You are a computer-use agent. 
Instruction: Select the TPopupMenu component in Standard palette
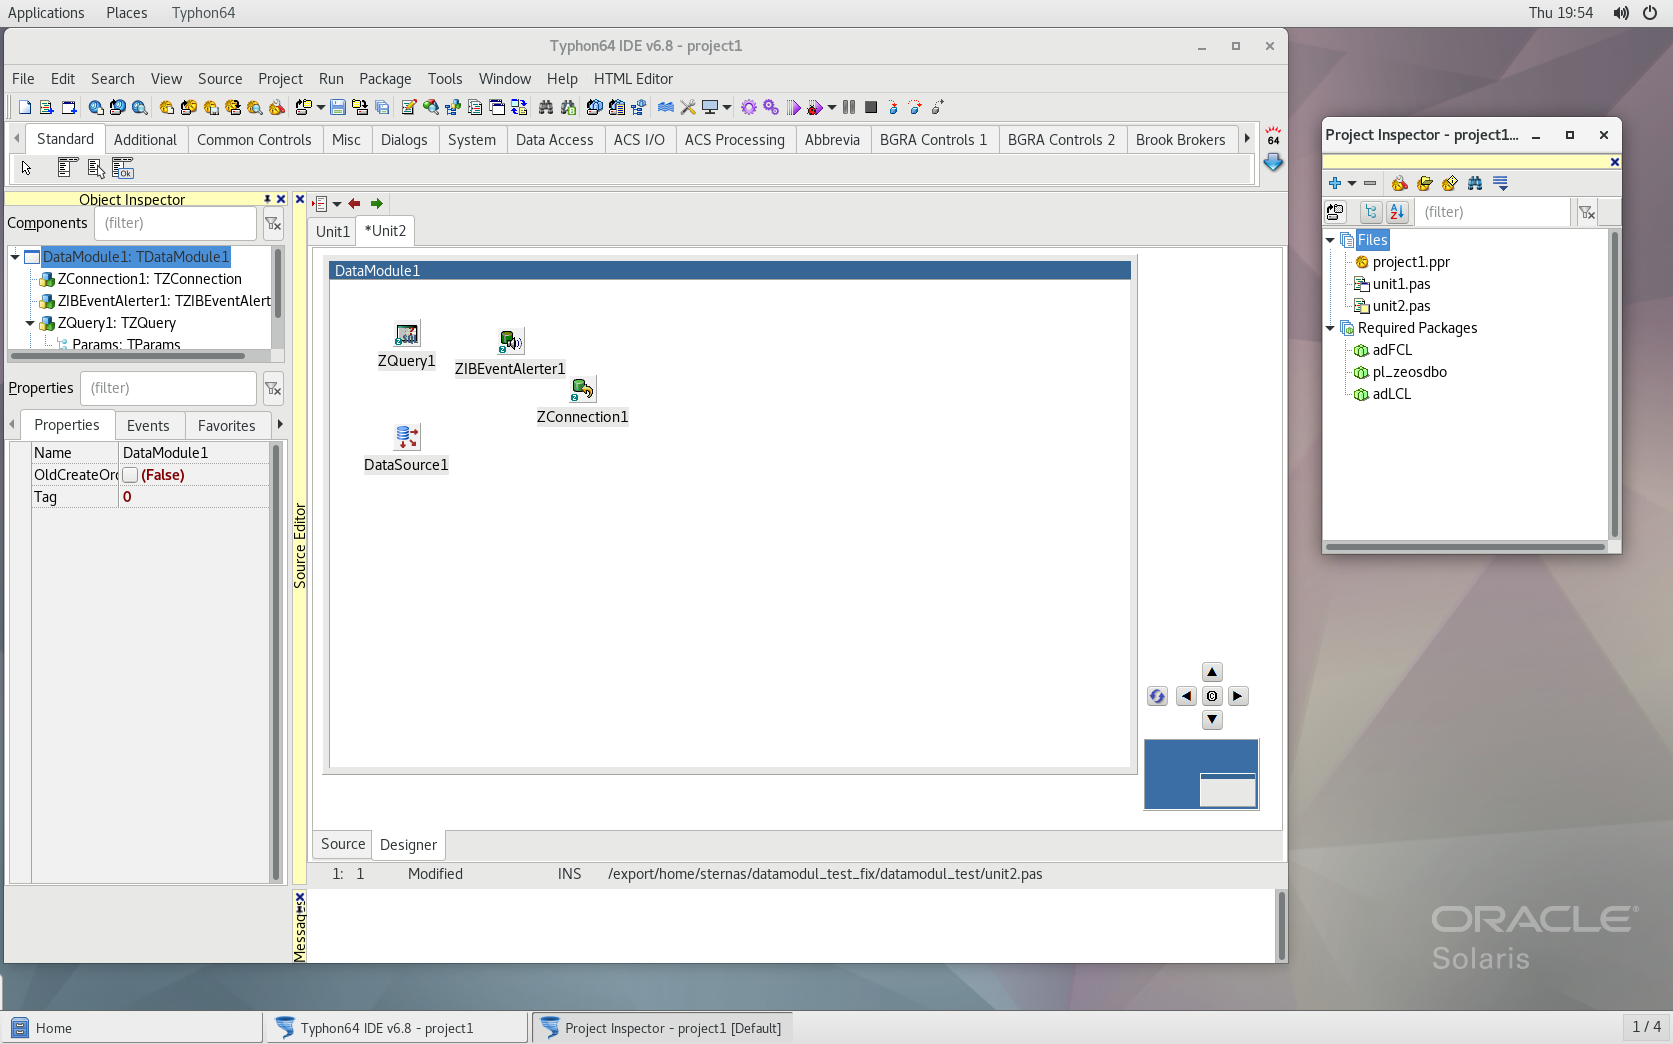coord(96,168)
